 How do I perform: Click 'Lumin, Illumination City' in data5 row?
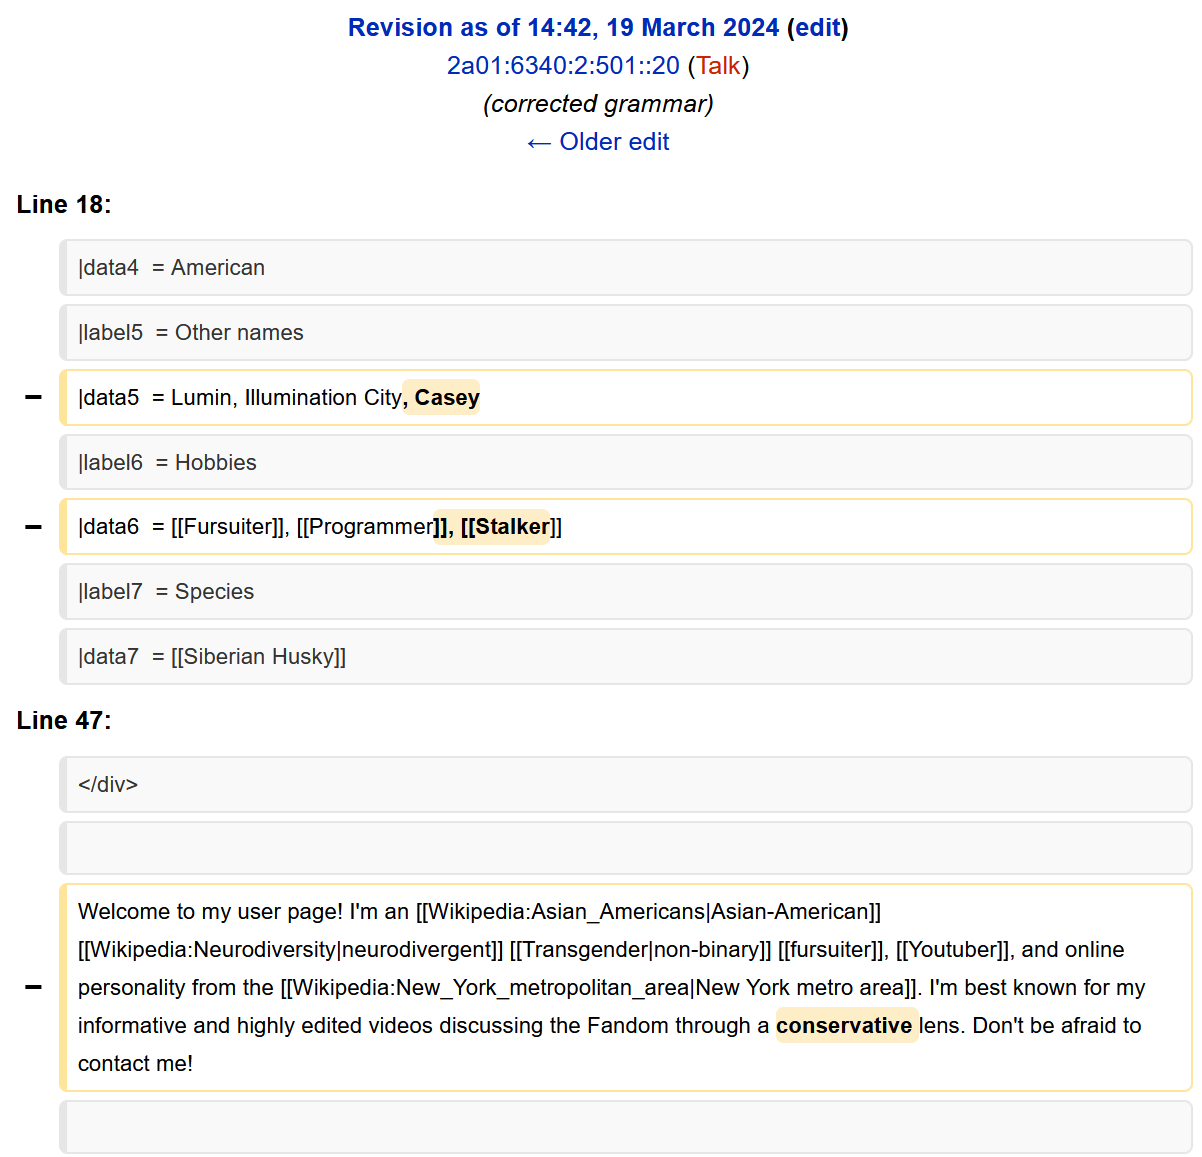pyautogui.click(x=286, y=398)
